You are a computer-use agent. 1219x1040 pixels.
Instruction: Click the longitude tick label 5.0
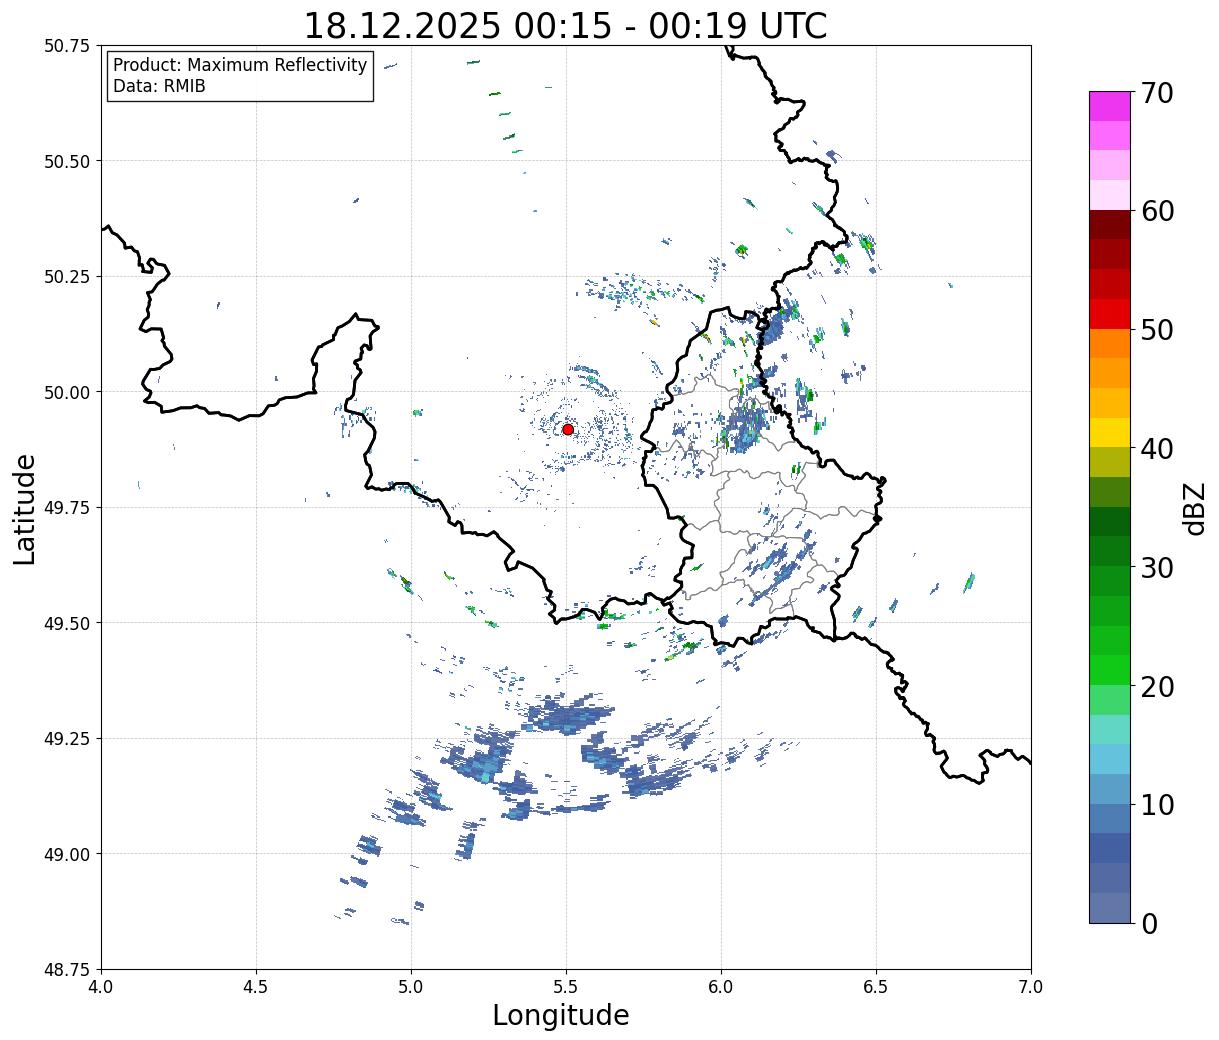pyautogui.click(x=411, y=987)
